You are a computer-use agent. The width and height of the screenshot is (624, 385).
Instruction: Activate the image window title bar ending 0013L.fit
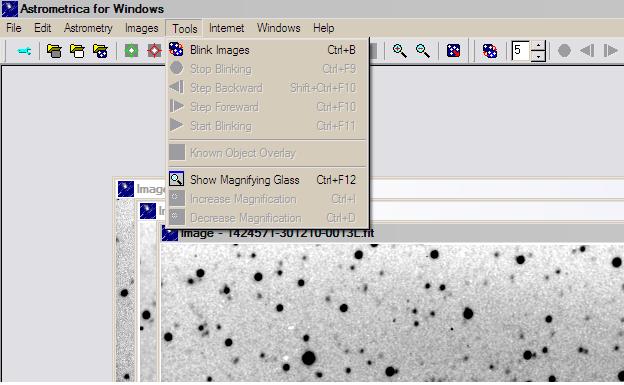(392, 233)
